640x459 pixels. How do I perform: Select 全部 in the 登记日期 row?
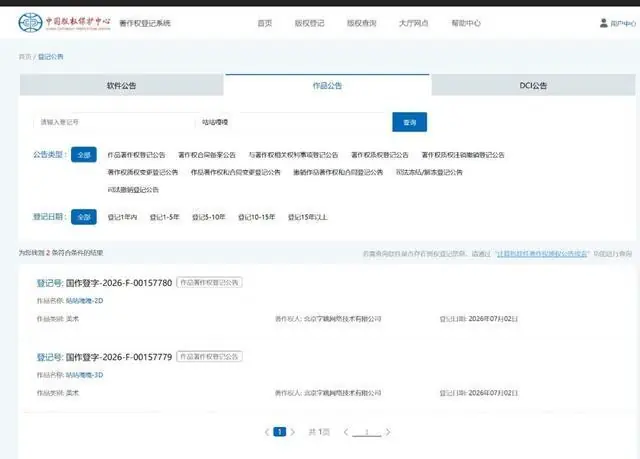point(84,217)
